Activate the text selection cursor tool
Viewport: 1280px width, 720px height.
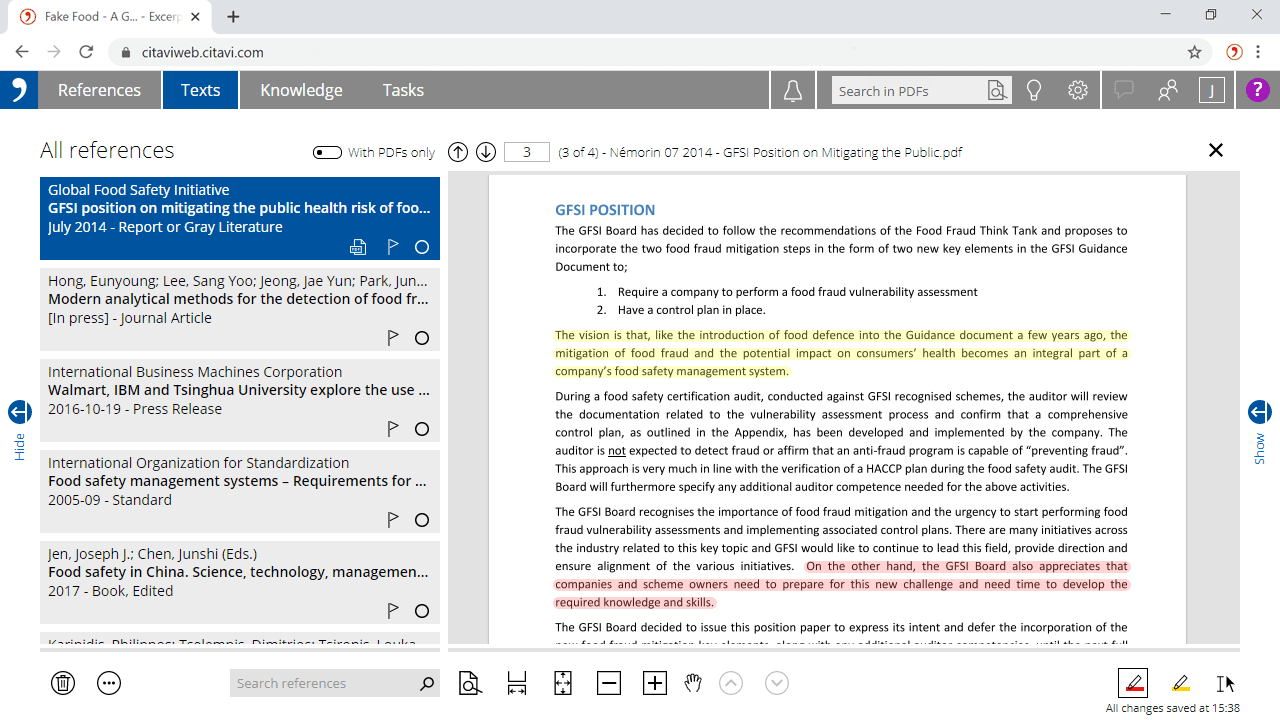click(x=1223, y=683)
